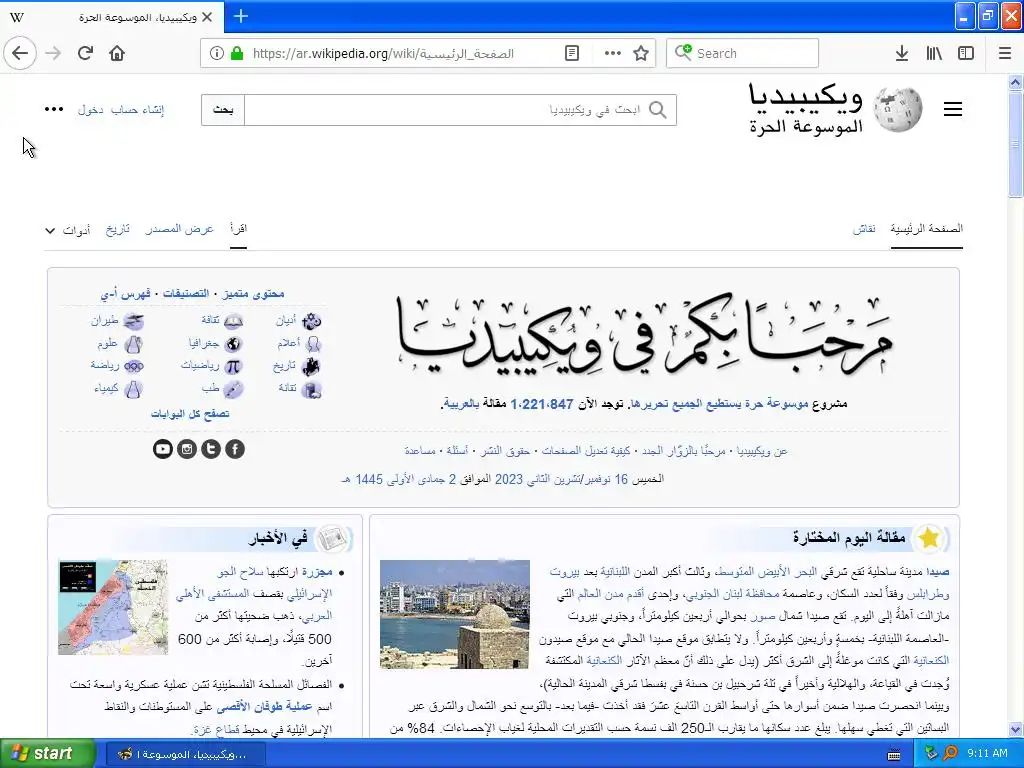Click the Firefox Search box
This screenshot has width=1024, height=768.
[743, 53]
